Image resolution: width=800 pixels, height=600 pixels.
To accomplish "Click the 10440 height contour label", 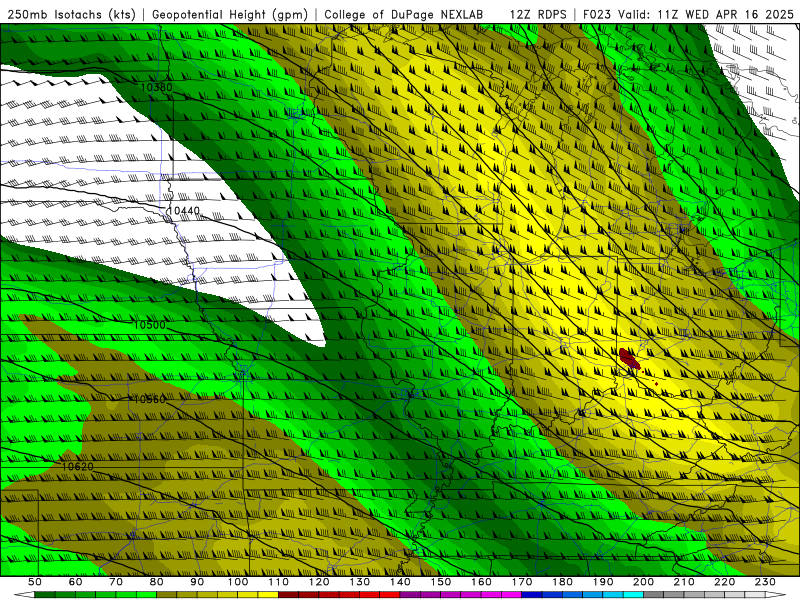I will 184,211.
